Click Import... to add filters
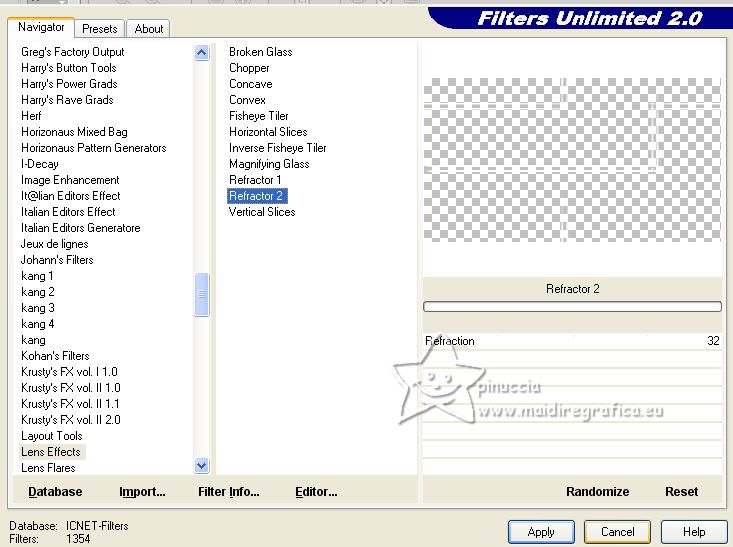733x547 pixels. tap(142, 491)
